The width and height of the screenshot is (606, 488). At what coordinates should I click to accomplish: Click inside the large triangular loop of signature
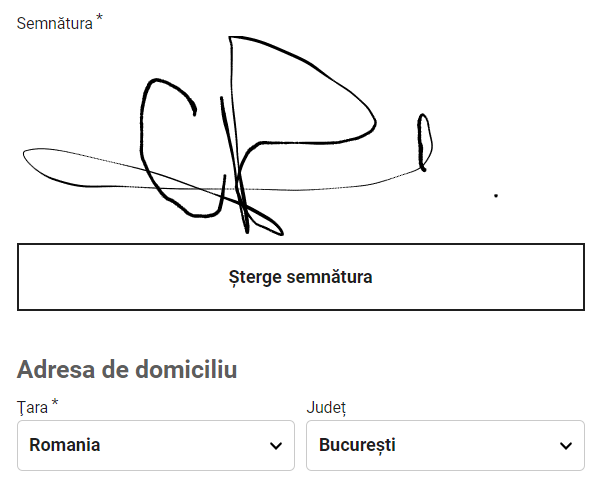(x=294, y=100)
